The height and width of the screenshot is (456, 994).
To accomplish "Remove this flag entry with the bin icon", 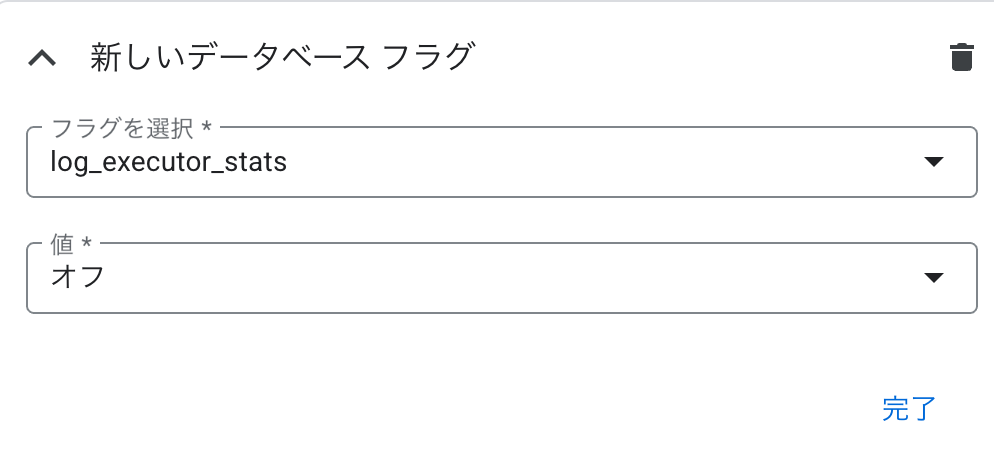I will (961, 58).
